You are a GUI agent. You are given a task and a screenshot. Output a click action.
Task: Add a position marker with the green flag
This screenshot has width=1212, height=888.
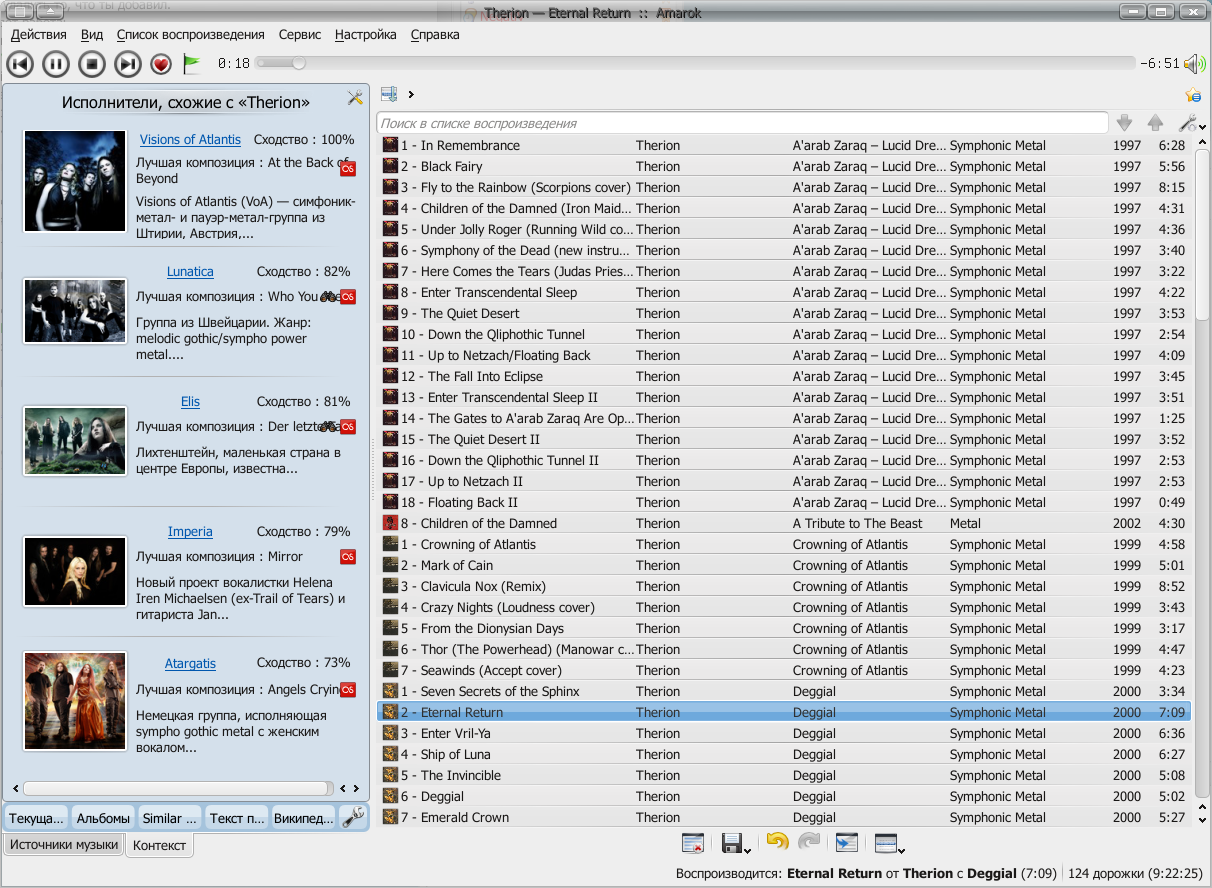pos(191,64)
